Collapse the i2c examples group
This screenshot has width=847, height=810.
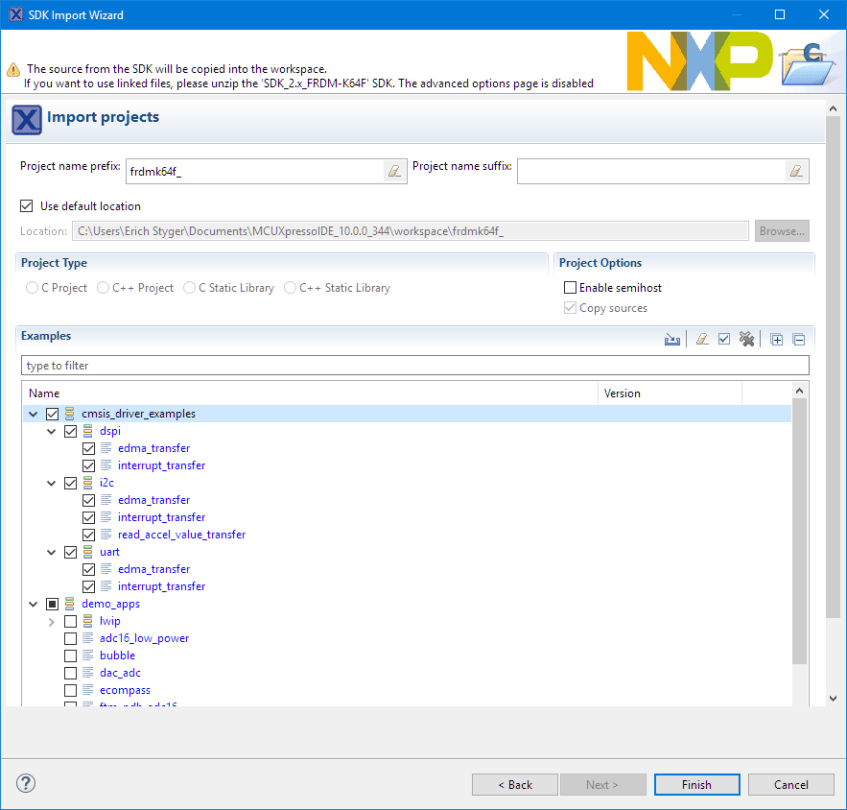pyautogui.click(x=51, y=482)
